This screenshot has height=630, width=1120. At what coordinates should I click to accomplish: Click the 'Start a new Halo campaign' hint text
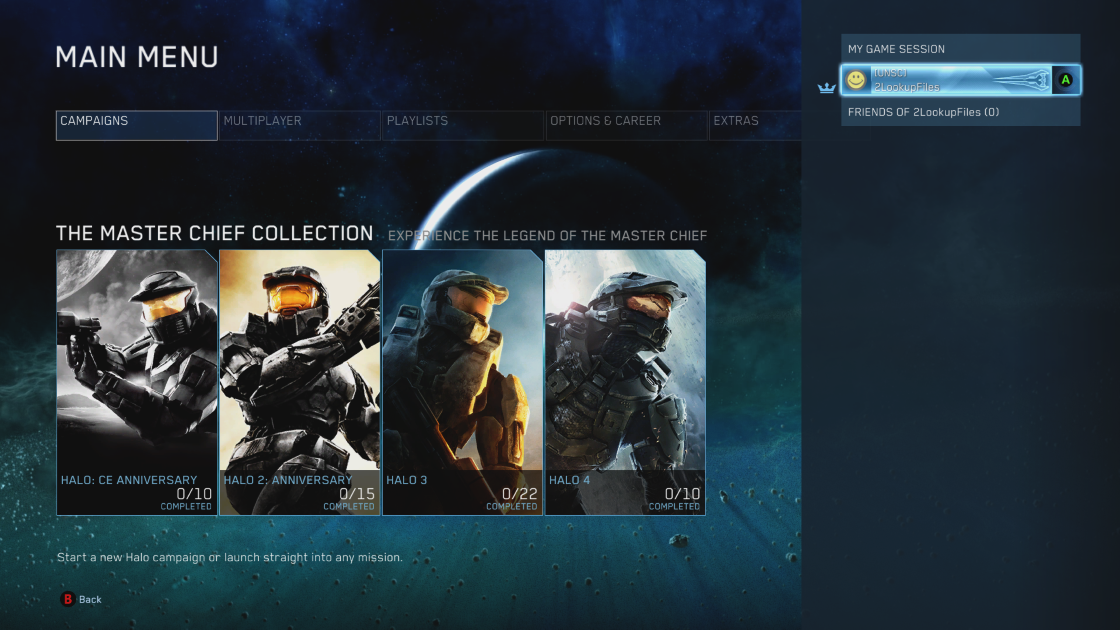229,557
